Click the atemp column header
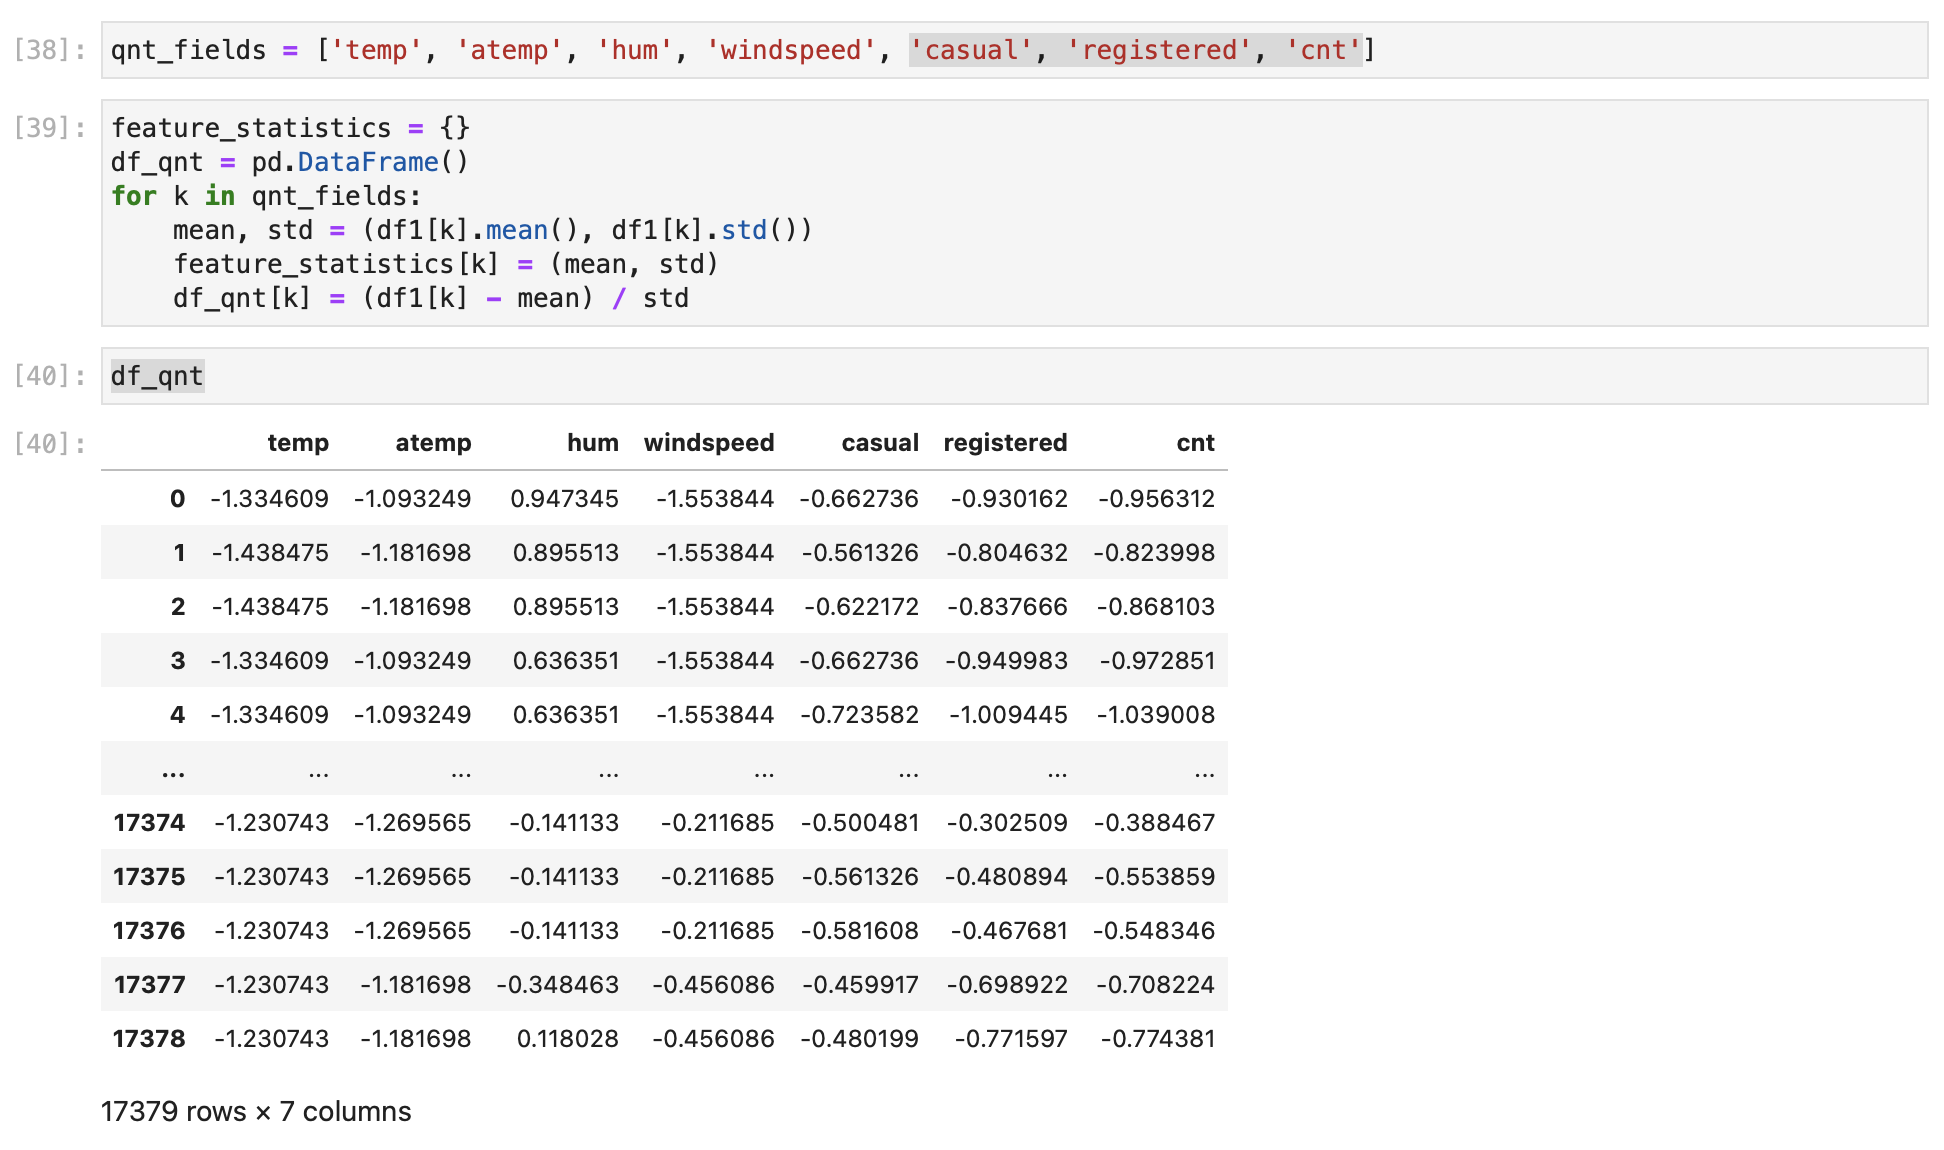The image size is (1944, 1150). 433,443
